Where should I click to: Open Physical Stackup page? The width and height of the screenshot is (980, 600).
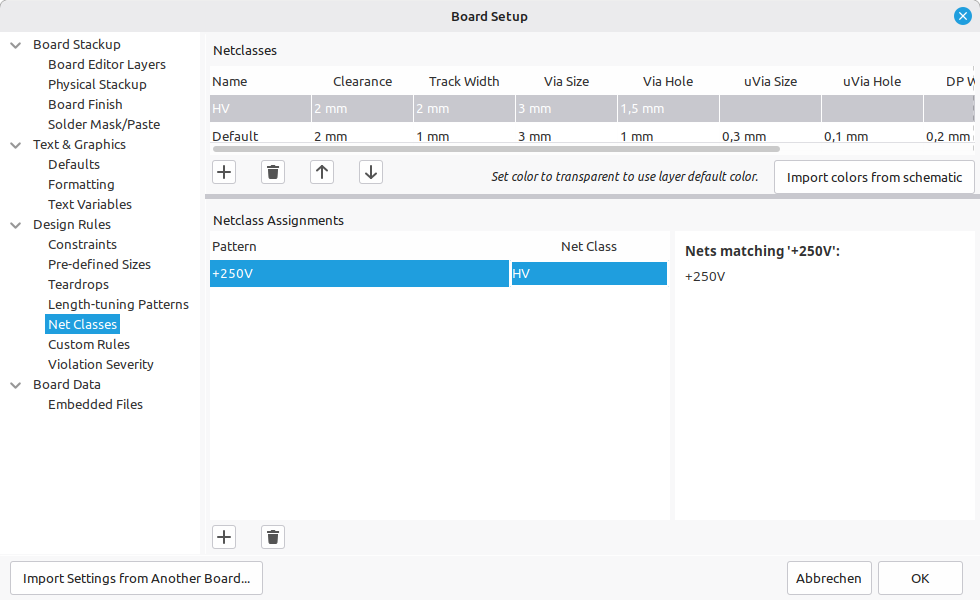tap(98, 84)
